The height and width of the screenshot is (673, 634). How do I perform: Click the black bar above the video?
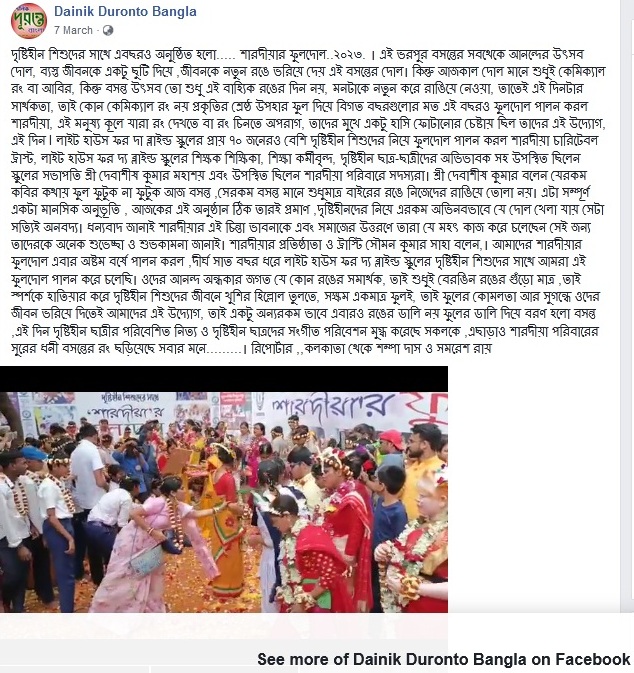(224, 379)
